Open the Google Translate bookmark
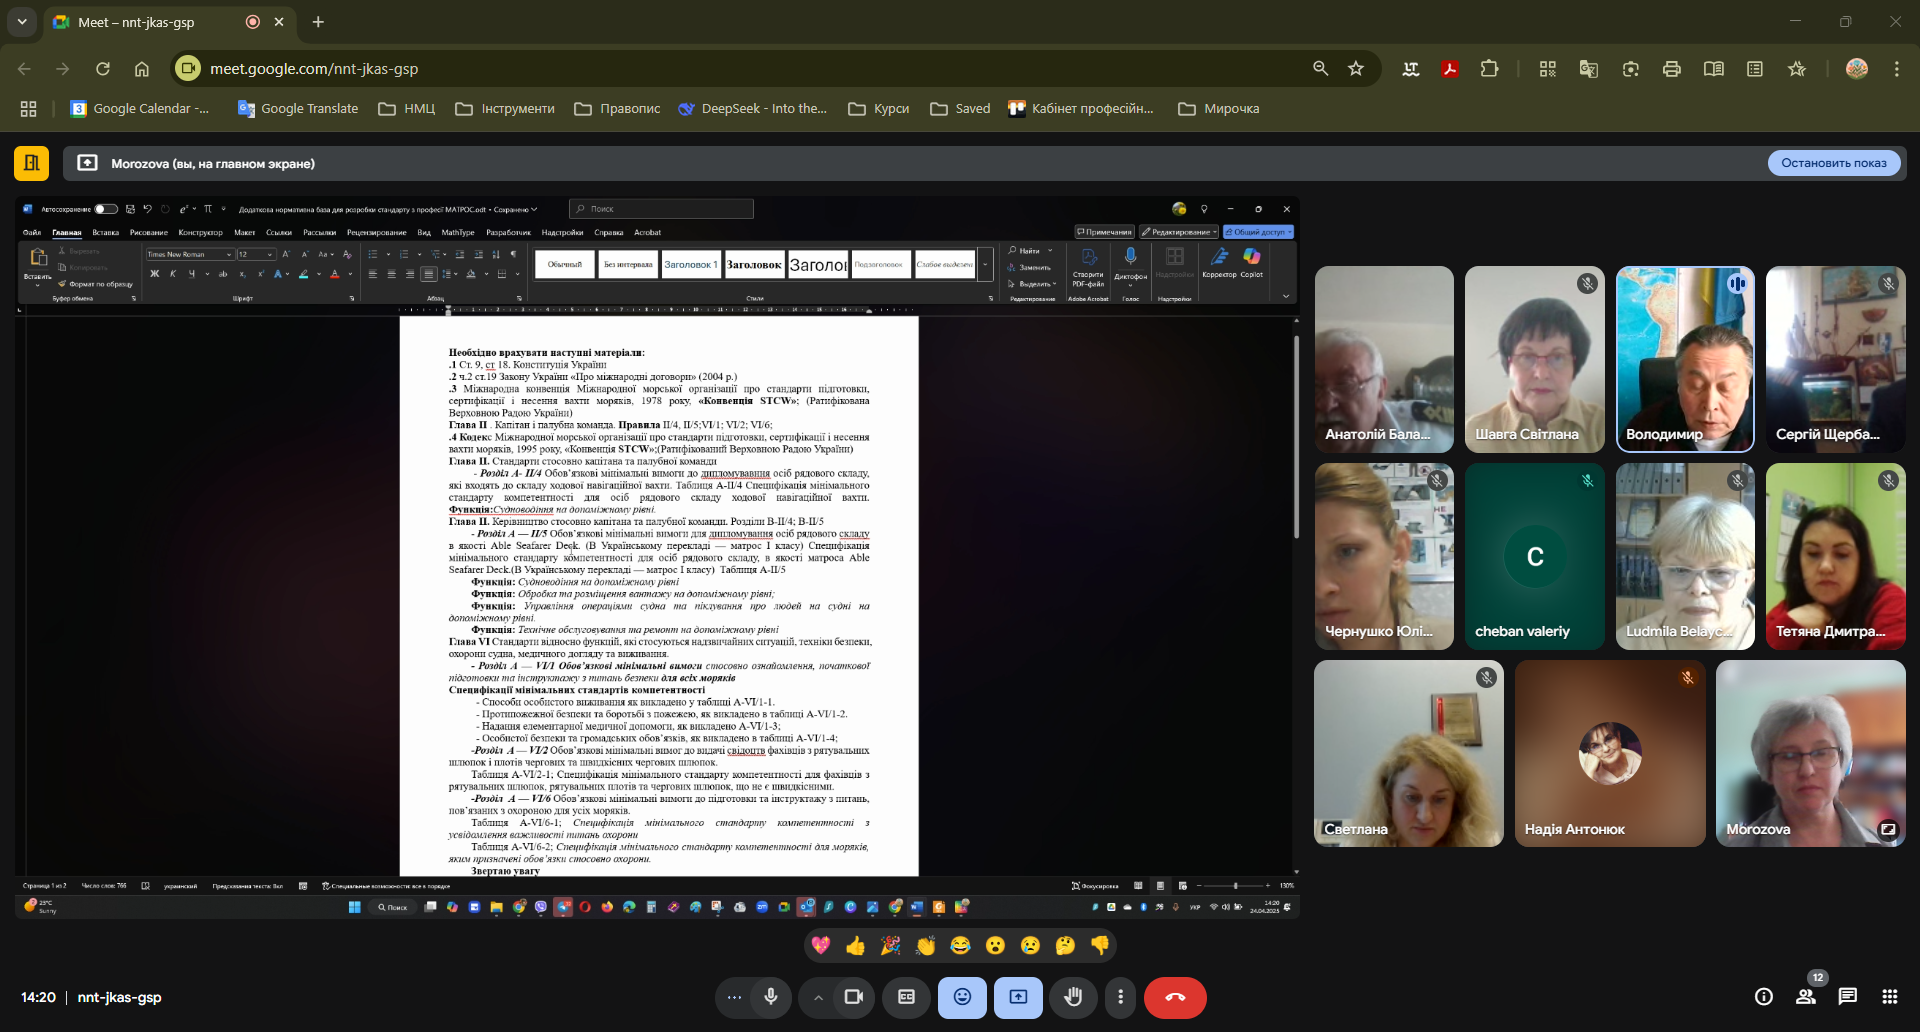 click(x=298, y=109)
